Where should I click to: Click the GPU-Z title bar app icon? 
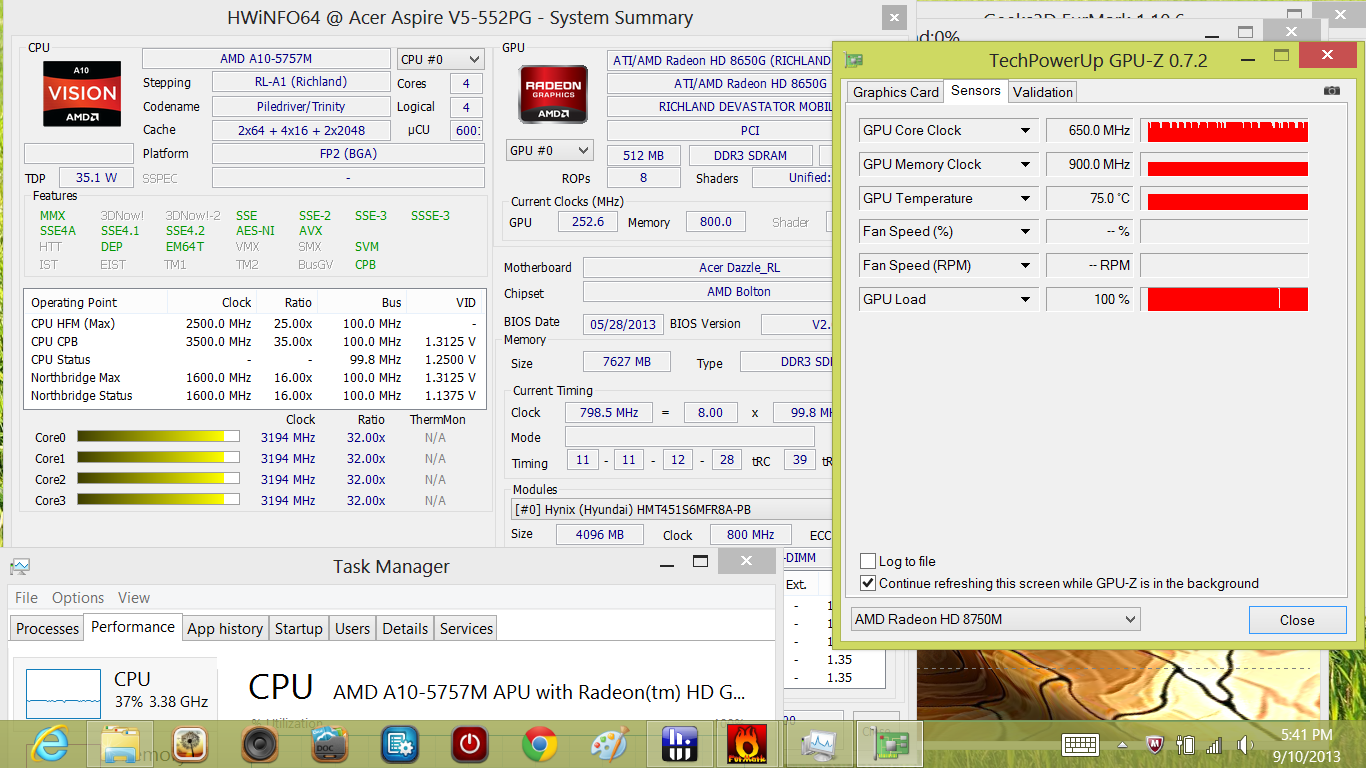tap(854, 60)
